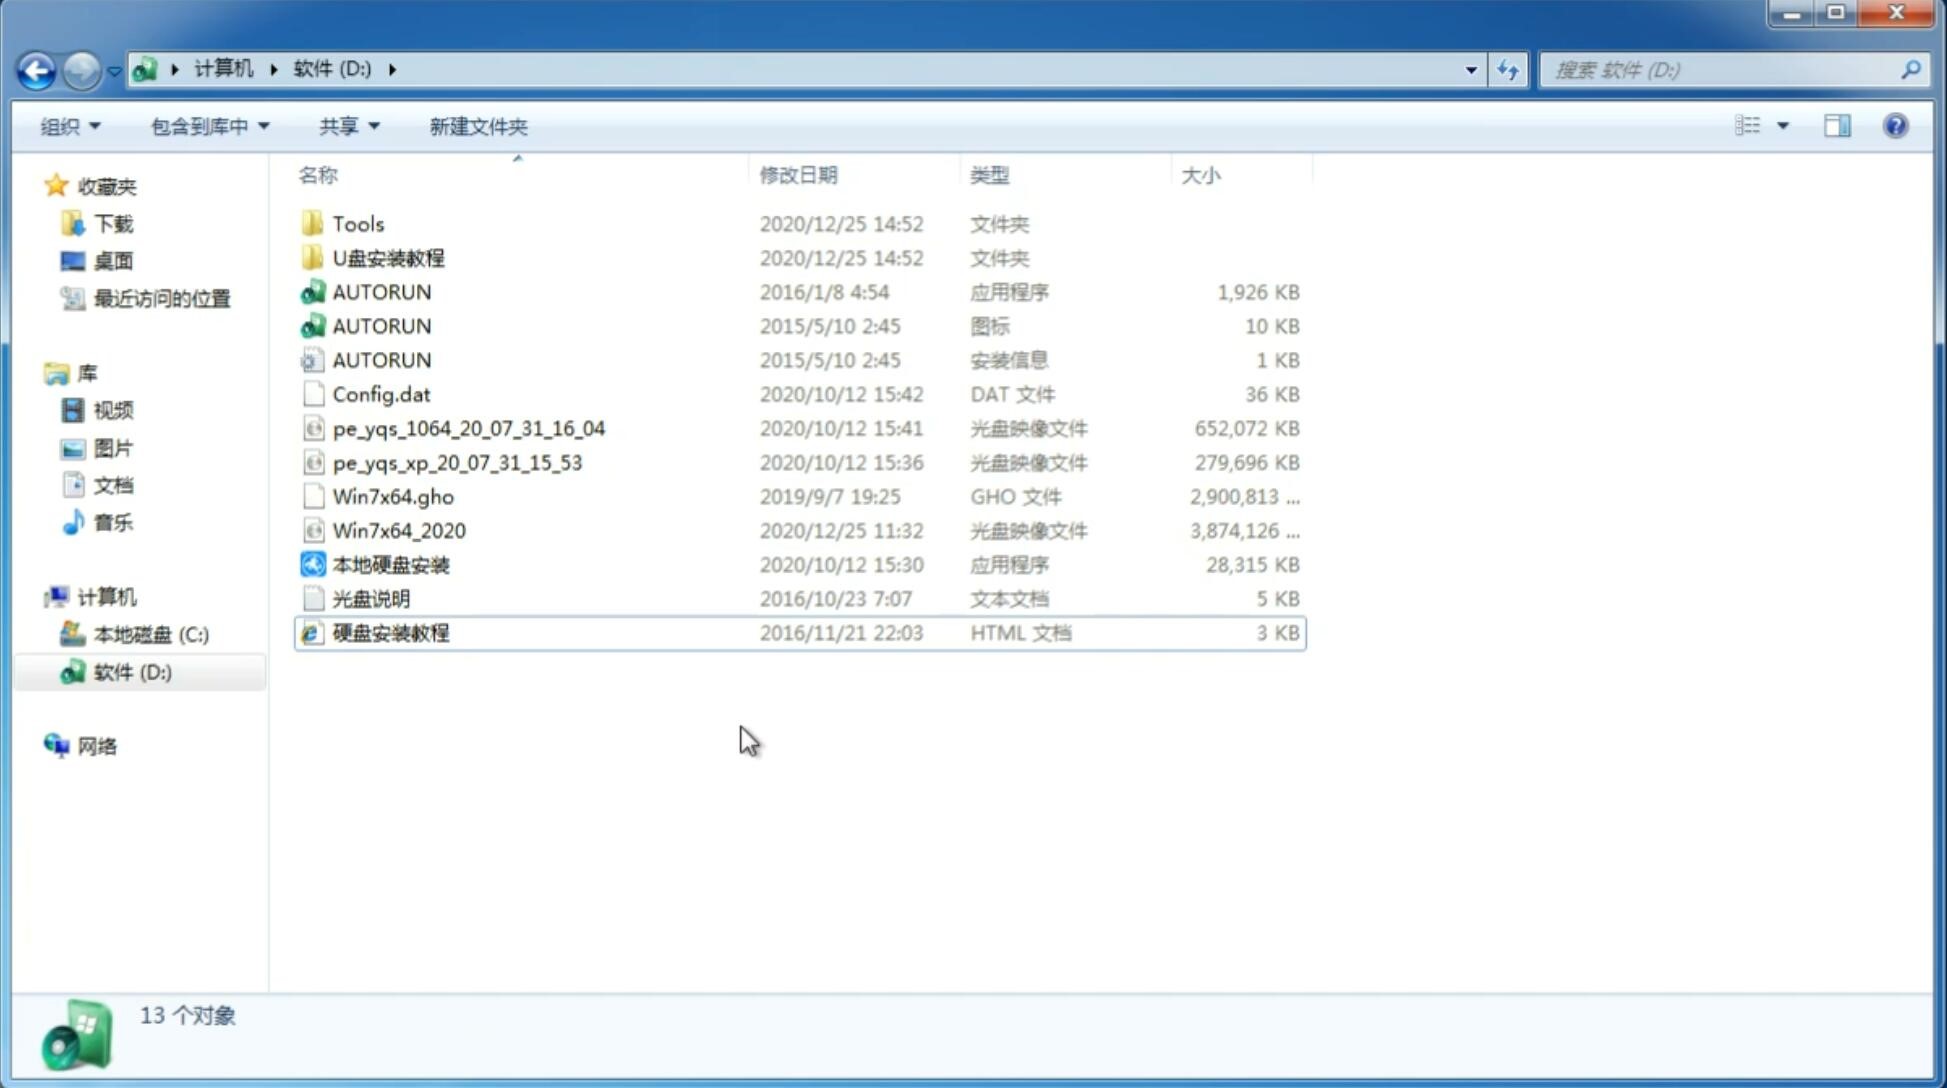Image resolution: width=1947 pixels, height=1088 pixels.
Task: Open the U盘安装教程 folder
Action: click(x=388, y=257)
